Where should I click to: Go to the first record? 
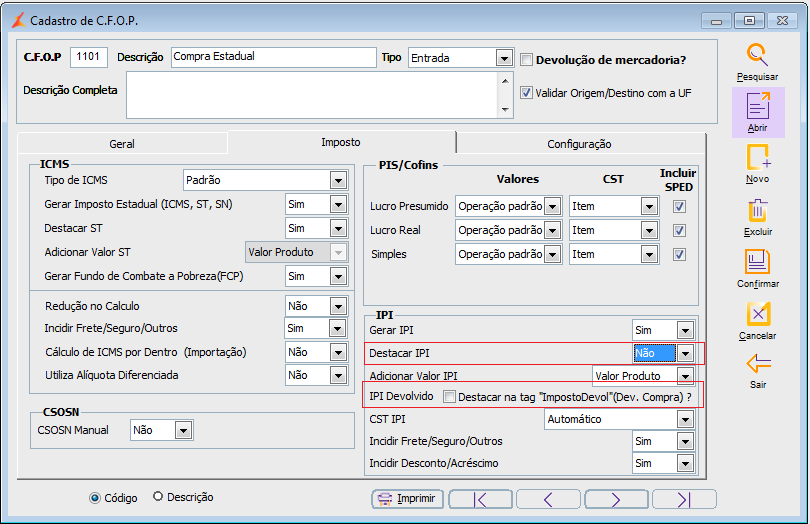[480, 499]
